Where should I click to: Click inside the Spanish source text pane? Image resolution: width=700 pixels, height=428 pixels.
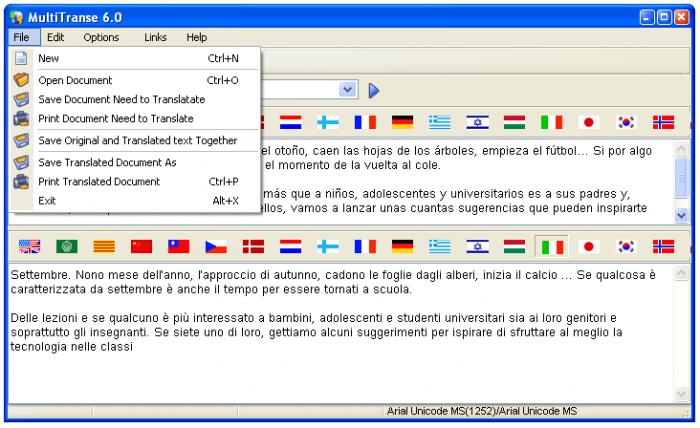[x=467, y=181]
